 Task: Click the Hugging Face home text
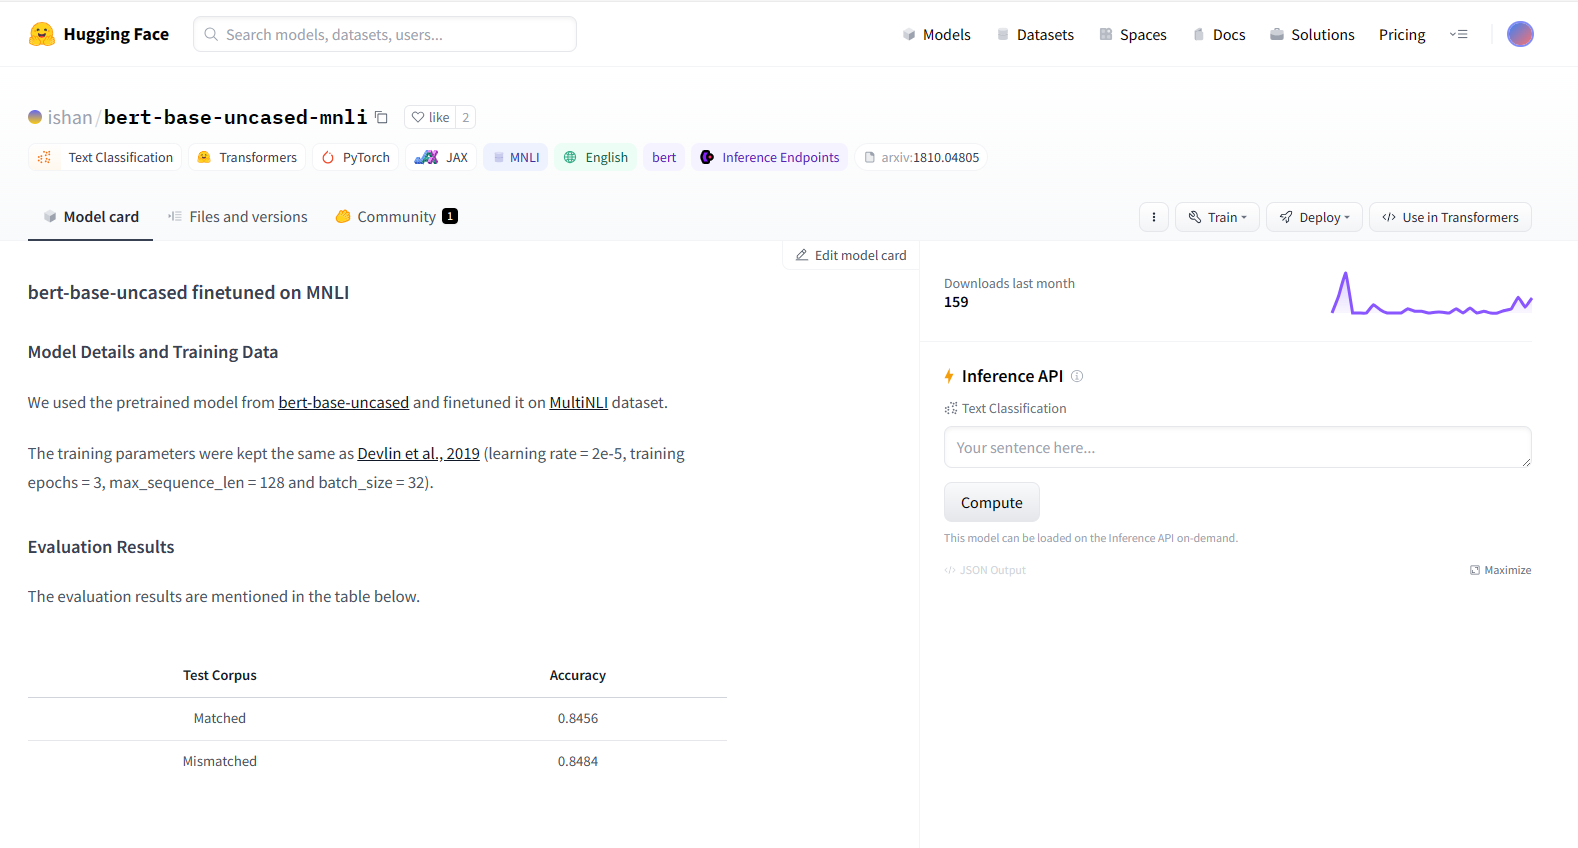[116, 34]
